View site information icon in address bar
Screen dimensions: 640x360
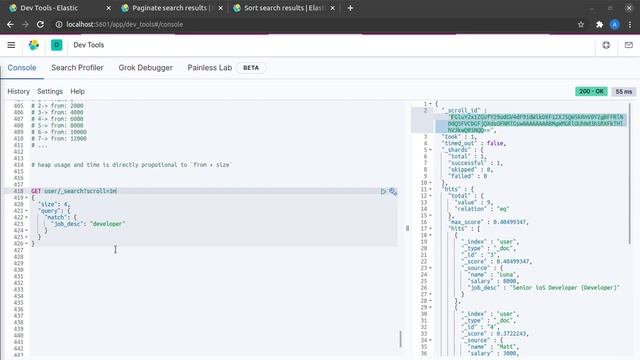point(59,24)
